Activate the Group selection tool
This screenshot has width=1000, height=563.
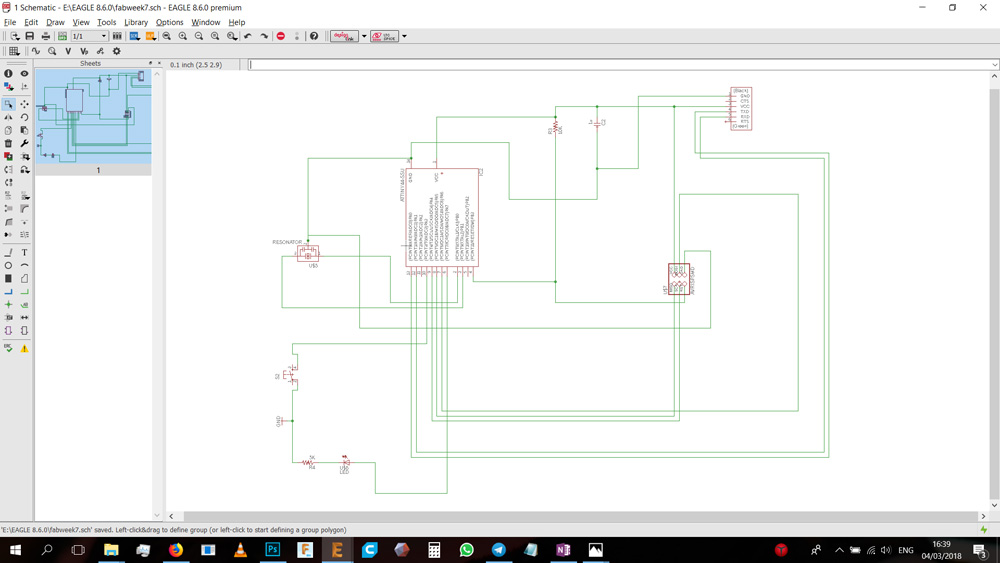[8, 104]
